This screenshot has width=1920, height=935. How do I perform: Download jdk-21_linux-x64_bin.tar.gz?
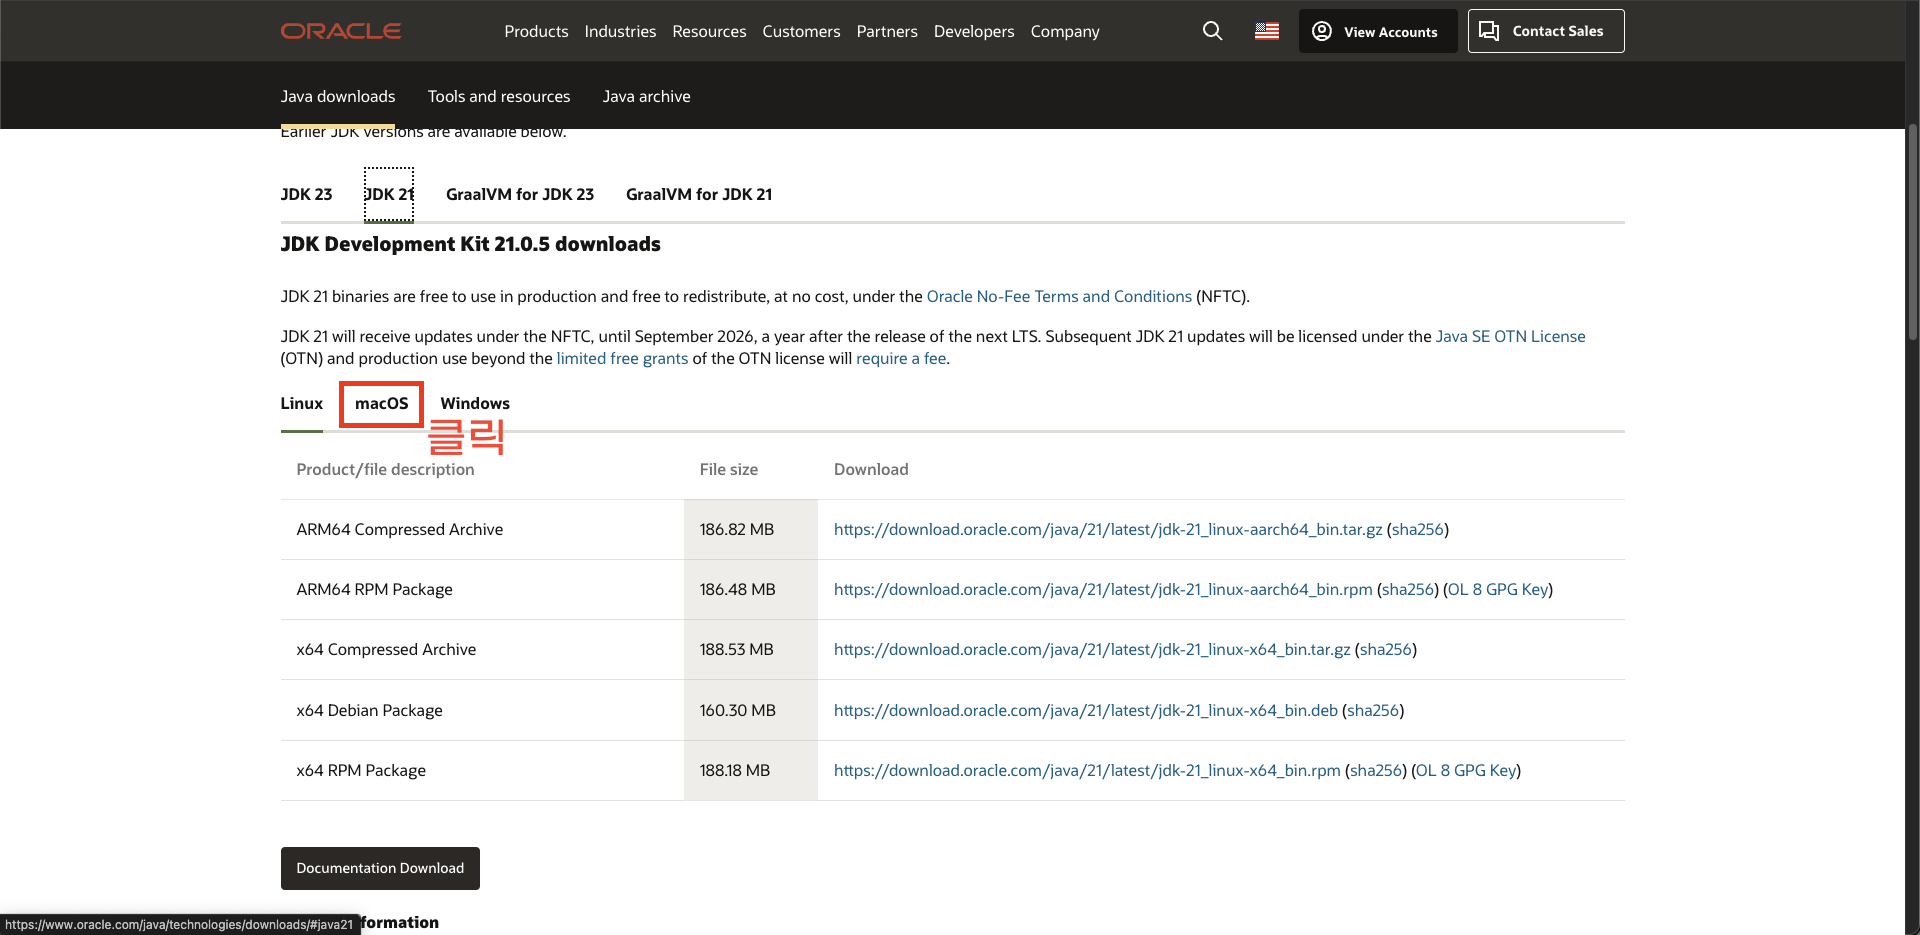click(1092, 649)
